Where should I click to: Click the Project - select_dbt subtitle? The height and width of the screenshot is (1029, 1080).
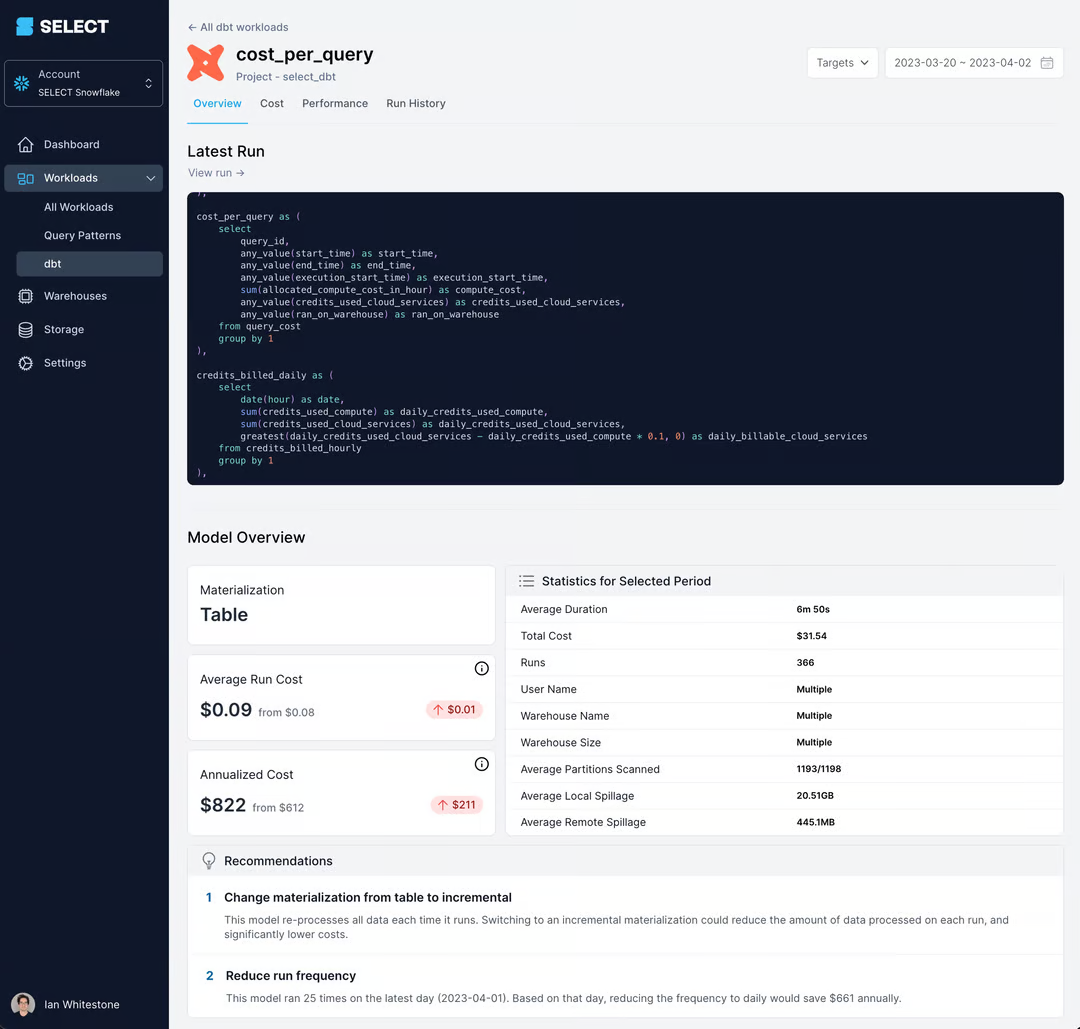point(286,76)
